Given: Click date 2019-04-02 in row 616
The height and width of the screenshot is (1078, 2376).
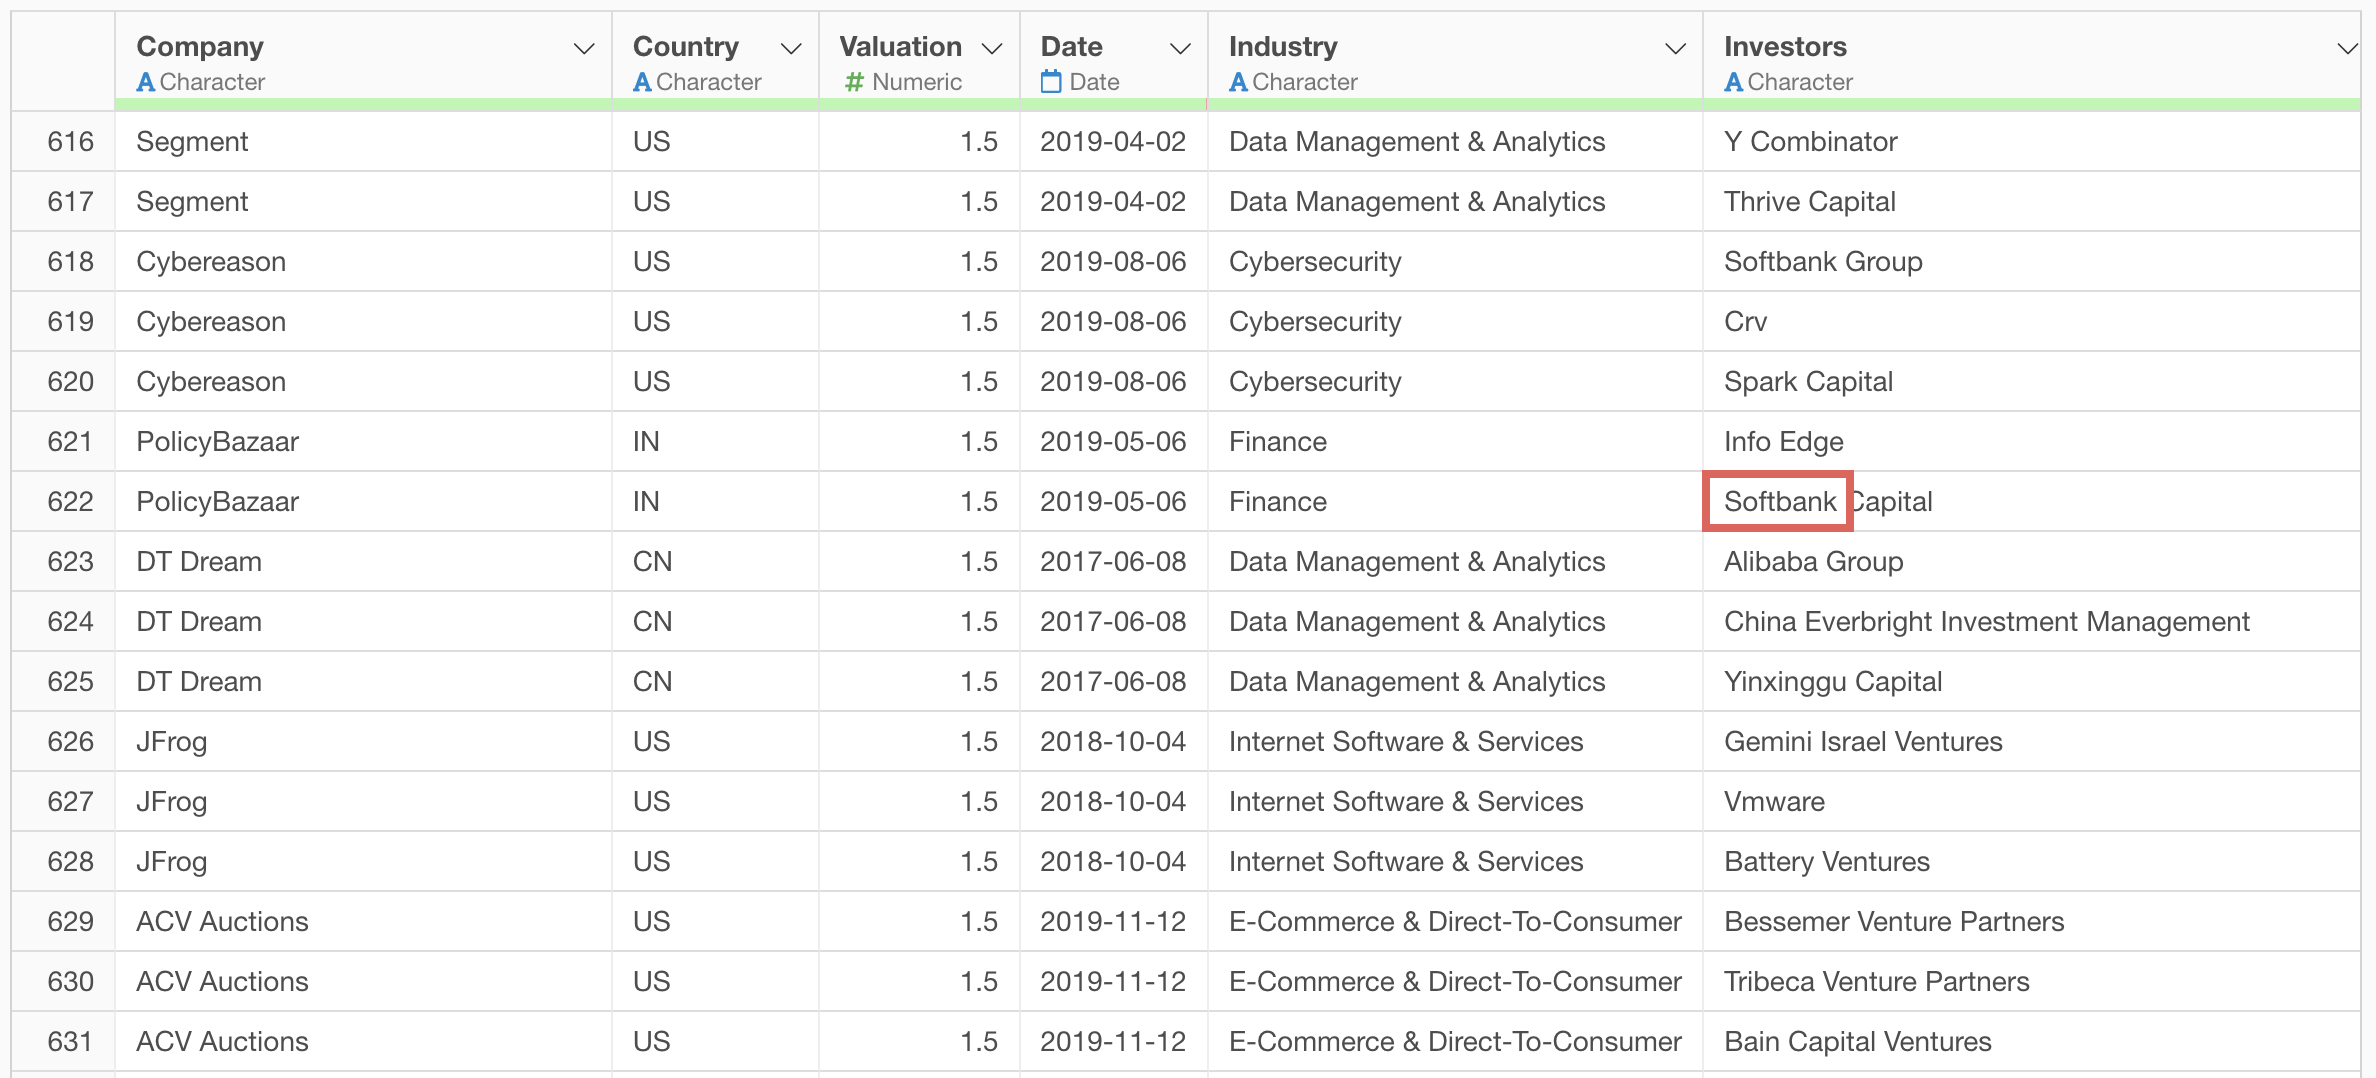Looking at the screenshot, I should 1113,141.
